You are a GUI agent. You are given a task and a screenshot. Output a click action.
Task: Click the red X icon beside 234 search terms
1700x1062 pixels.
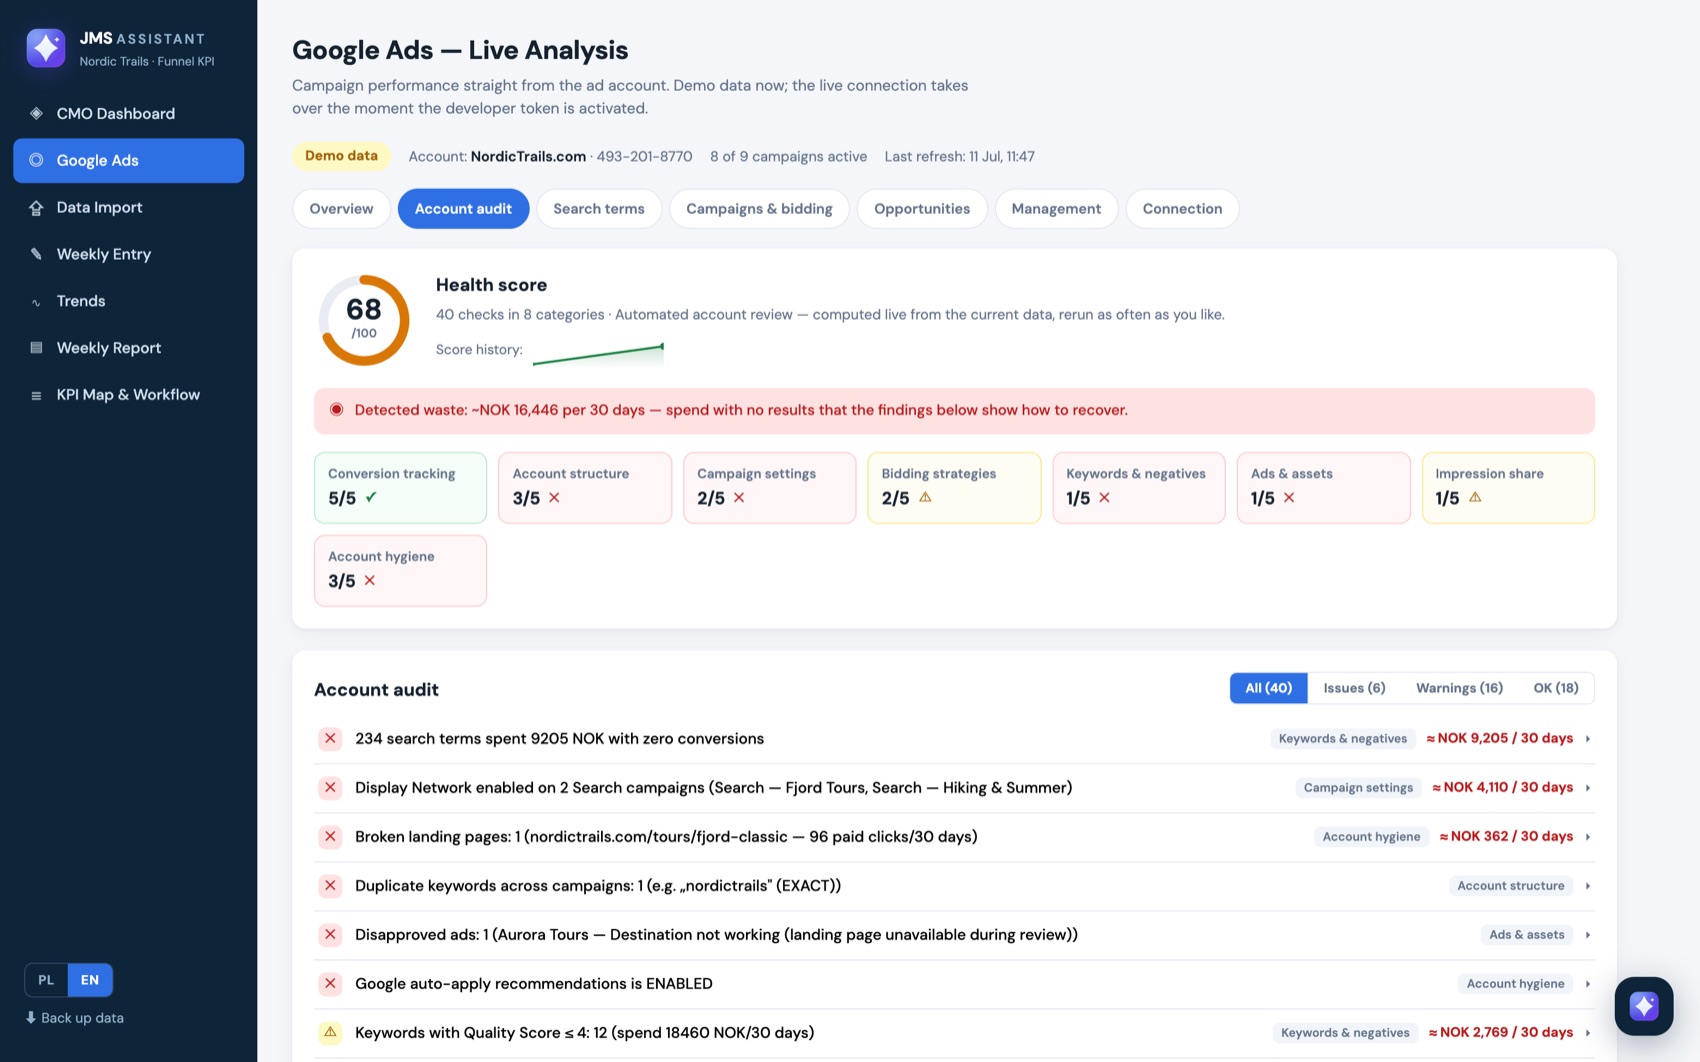tap(330, 739)
